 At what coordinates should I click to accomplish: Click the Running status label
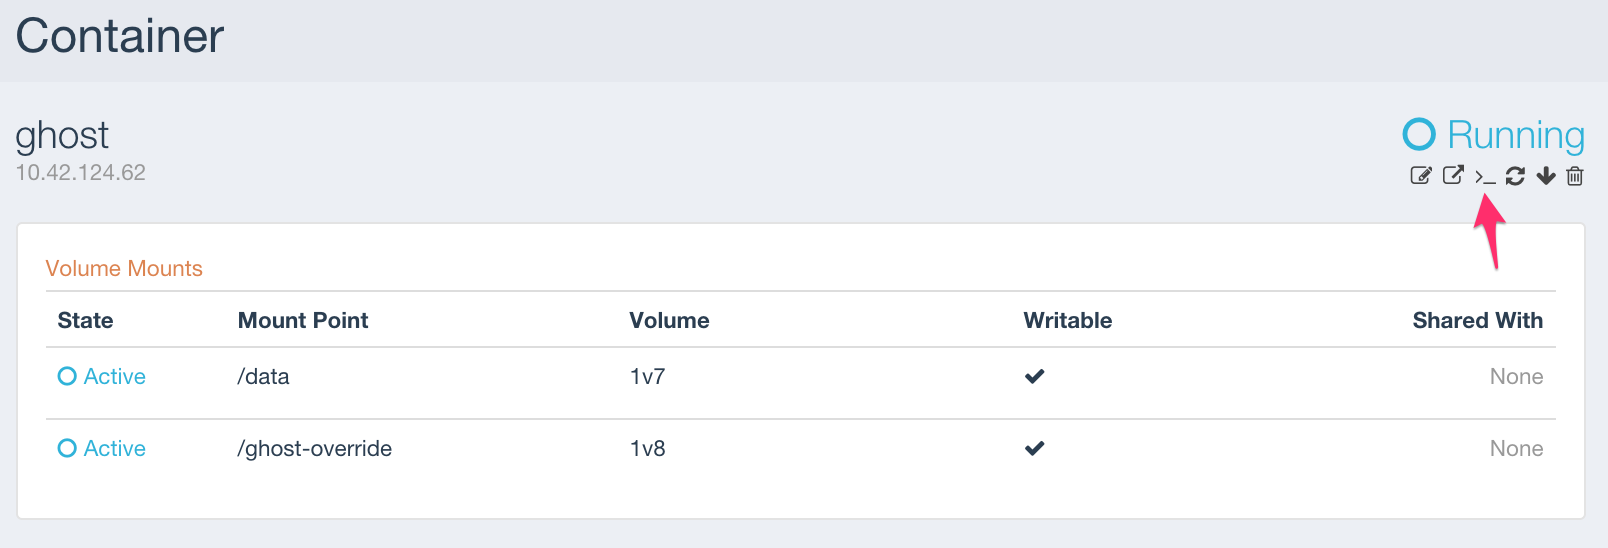[x=1516, y=134]
